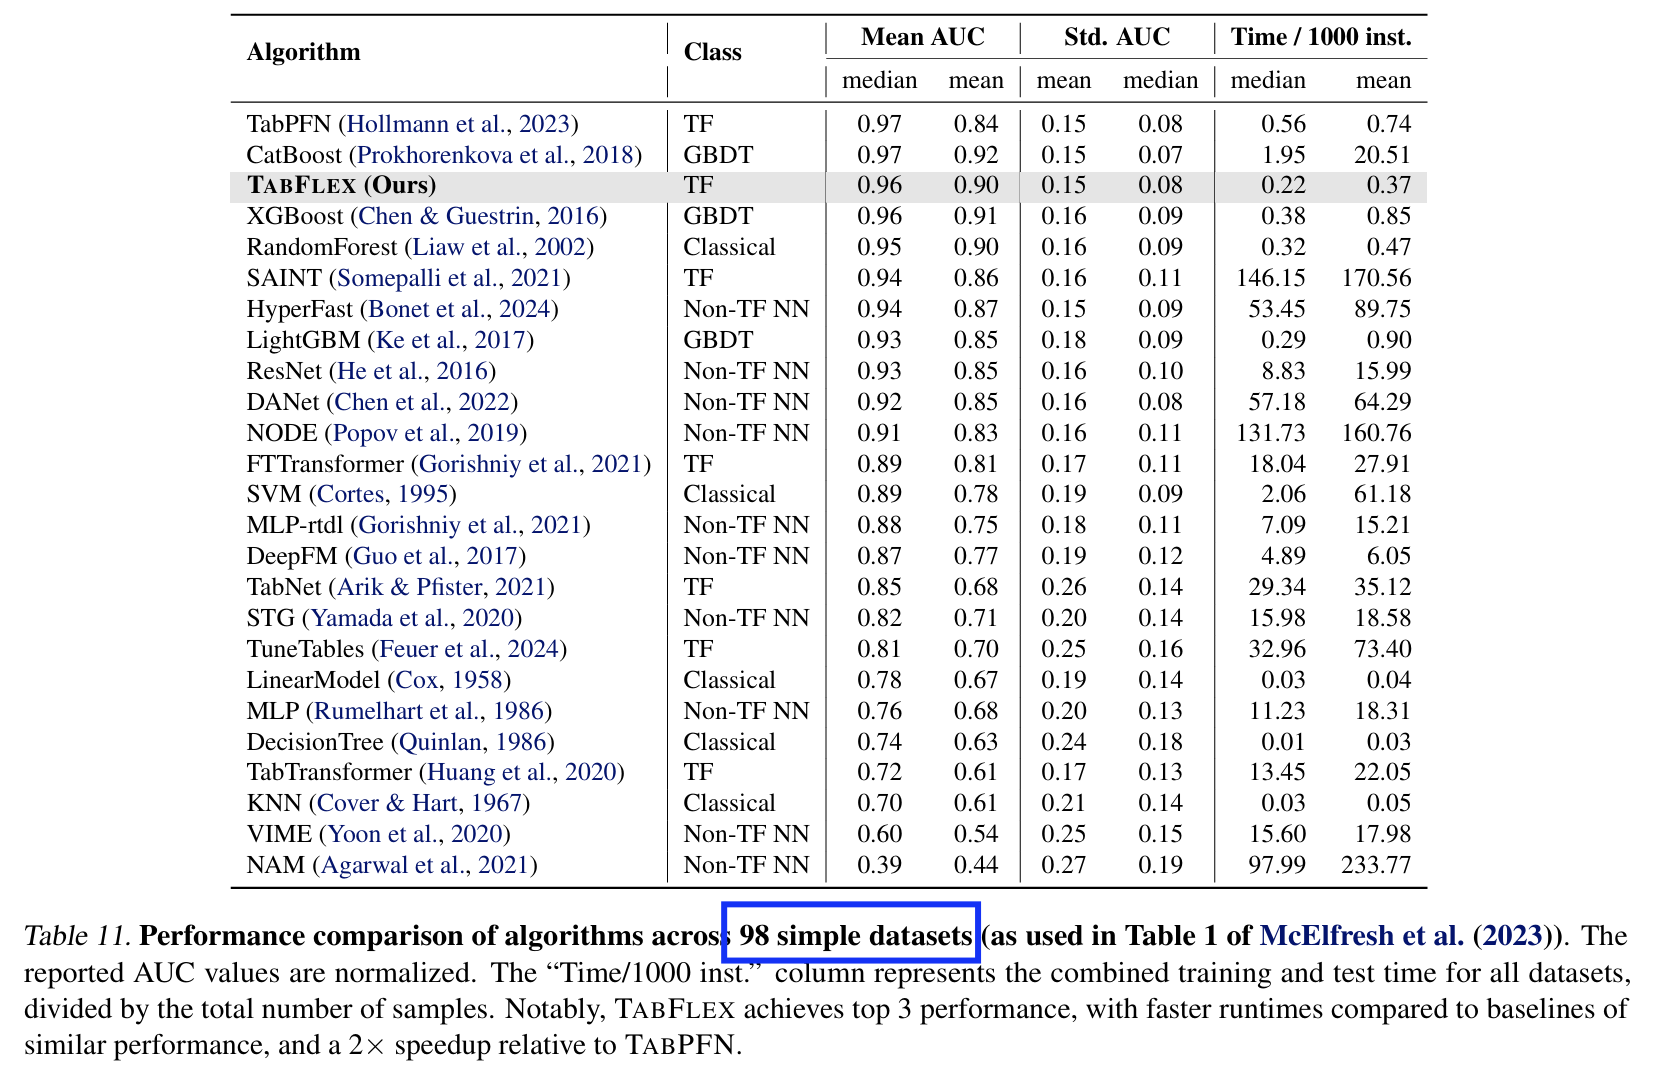Screen dimensions: 1654x1082
Task: Open the Chen et al., 2022 citation
Action: coord(422,402)
